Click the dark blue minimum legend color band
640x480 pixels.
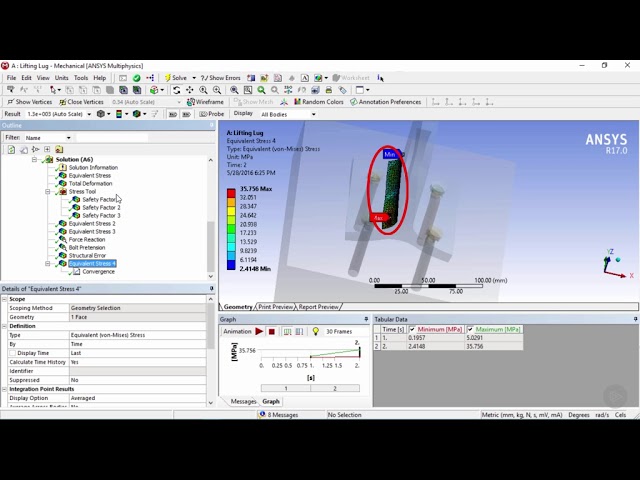point(231,265)
